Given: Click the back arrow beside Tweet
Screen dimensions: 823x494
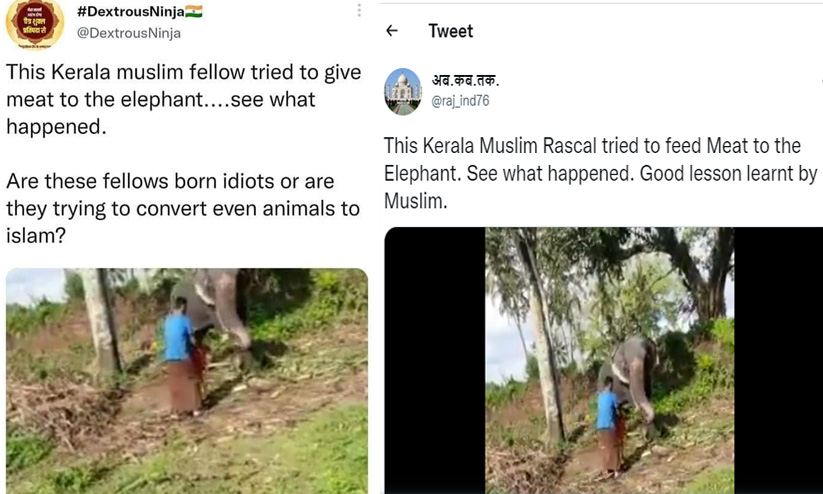Looking at the screenshot, I should click(392, 31).
